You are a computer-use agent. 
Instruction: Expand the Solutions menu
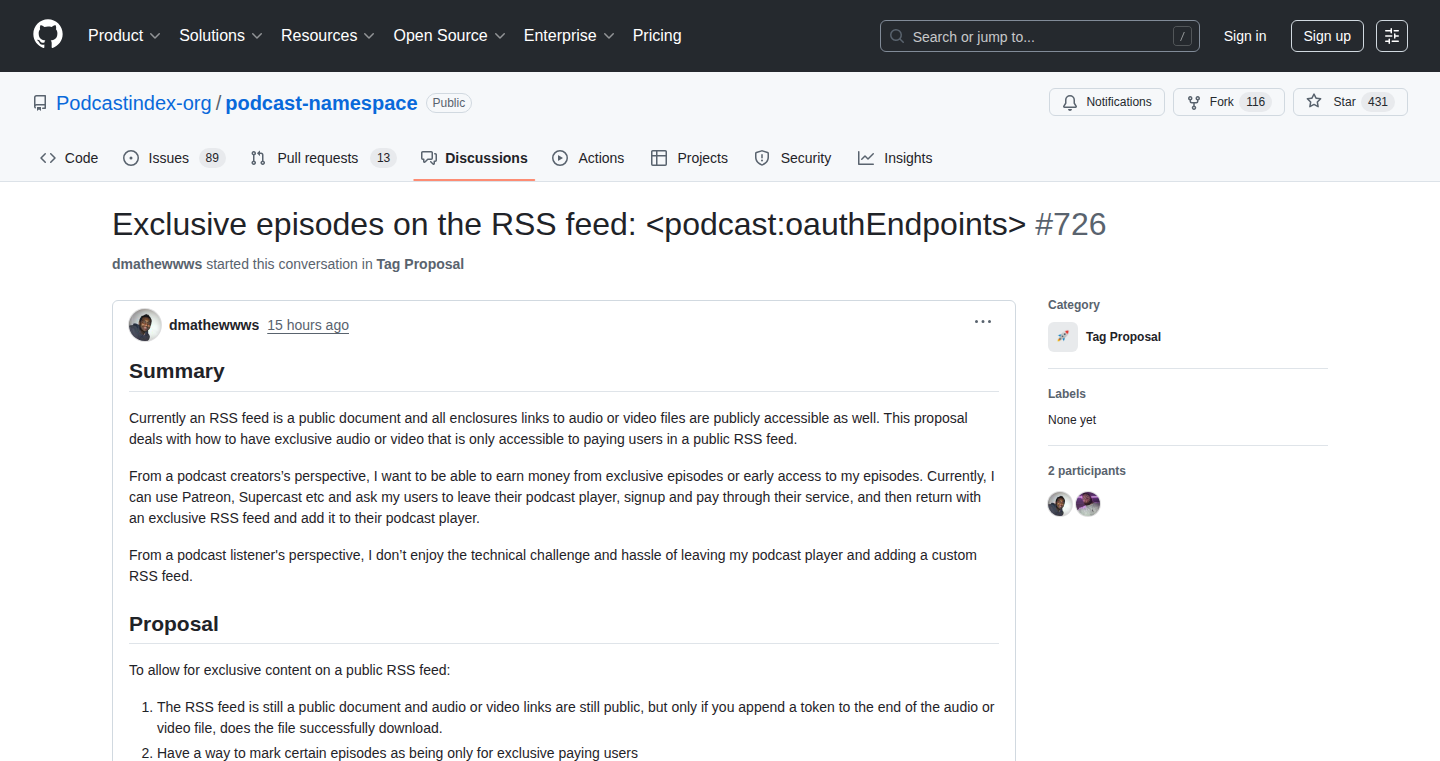[x=221, y=35]
